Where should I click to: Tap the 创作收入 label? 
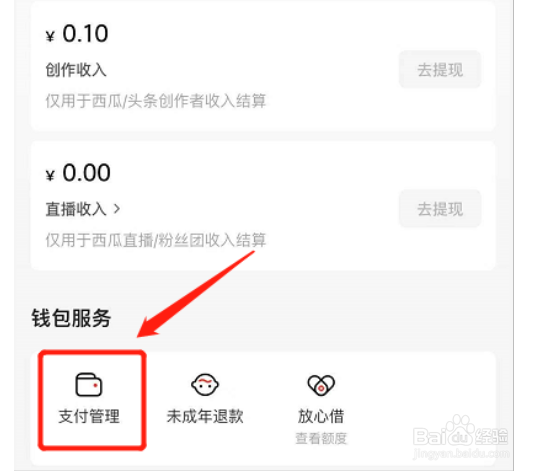76,70
